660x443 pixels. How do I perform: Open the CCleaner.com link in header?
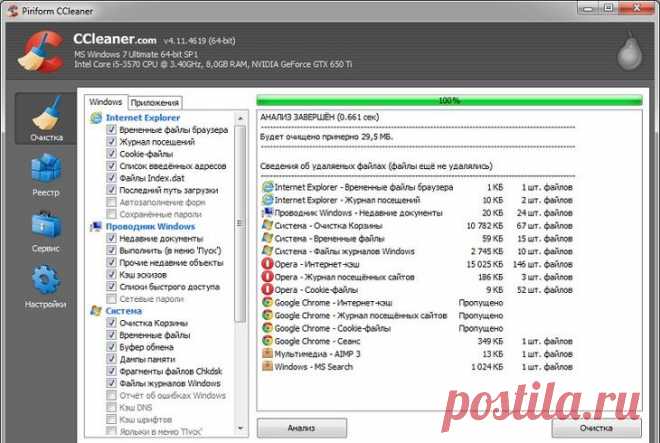click(x=114, y=39)
